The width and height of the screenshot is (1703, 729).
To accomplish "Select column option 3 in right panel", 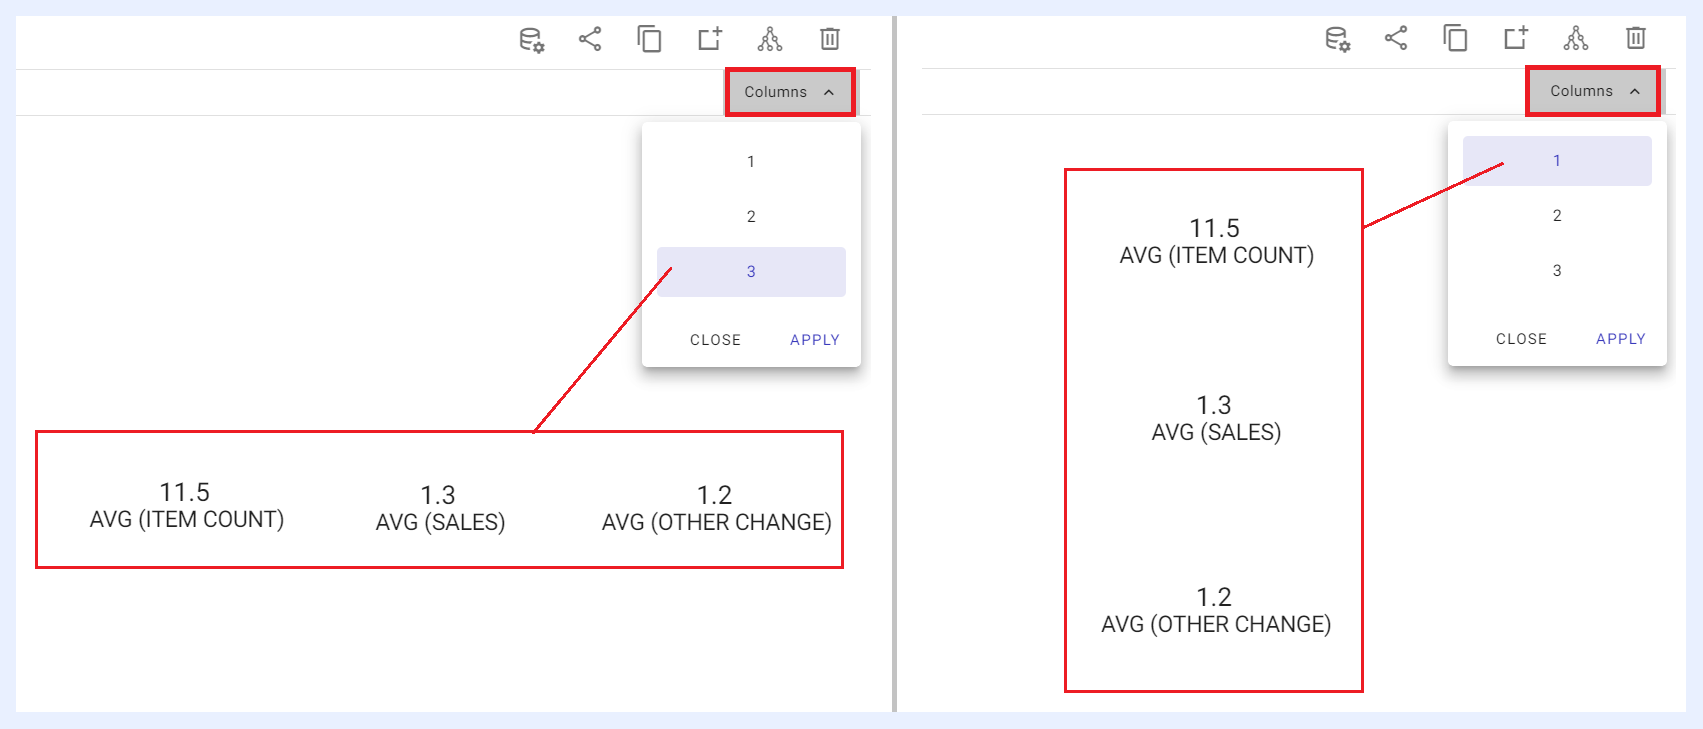I will pyautogui.click(x=1557, y=271).
